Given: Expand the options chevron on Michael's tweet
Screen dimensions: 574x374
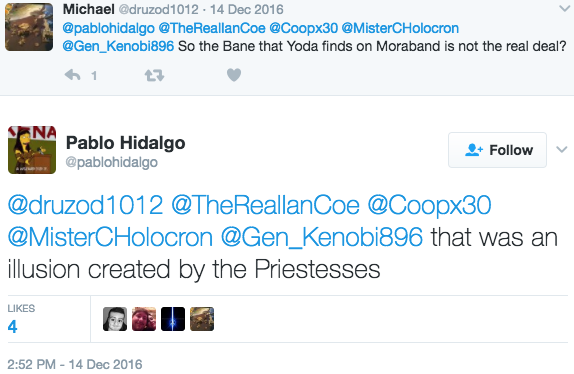Looking at the screenshot, I should (565, 8).
